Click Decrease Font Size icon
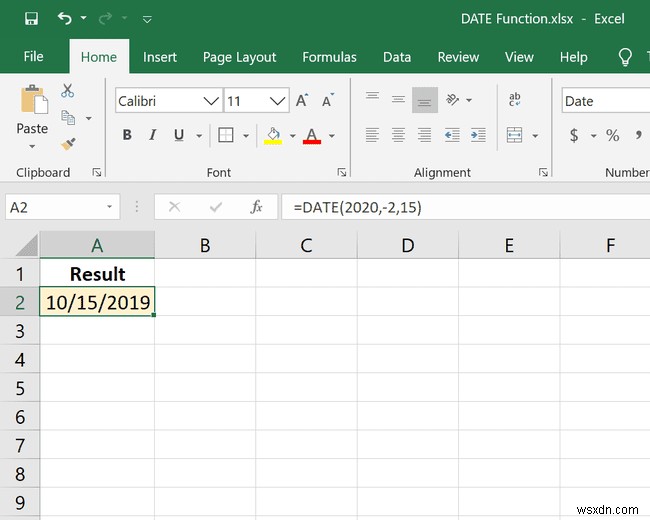 328,100
